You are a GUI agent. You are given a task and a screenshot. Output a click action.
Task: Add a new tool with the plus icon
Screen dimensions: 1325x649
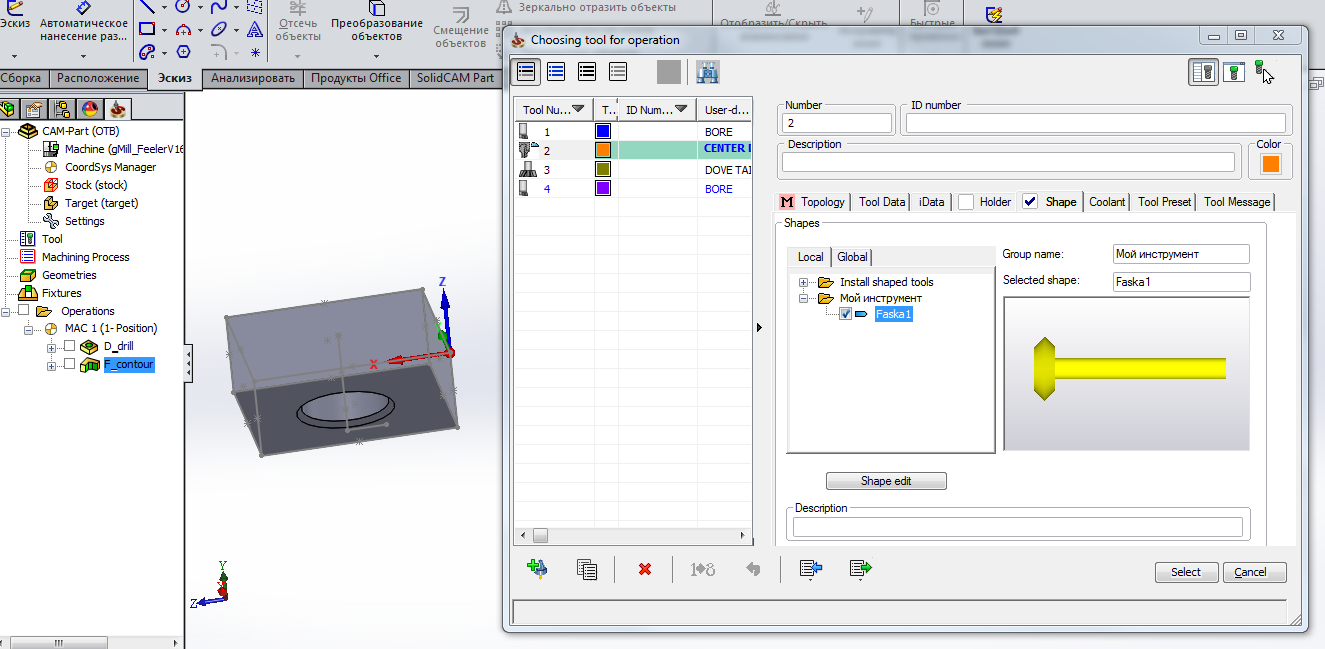click(x=537, y=568)
